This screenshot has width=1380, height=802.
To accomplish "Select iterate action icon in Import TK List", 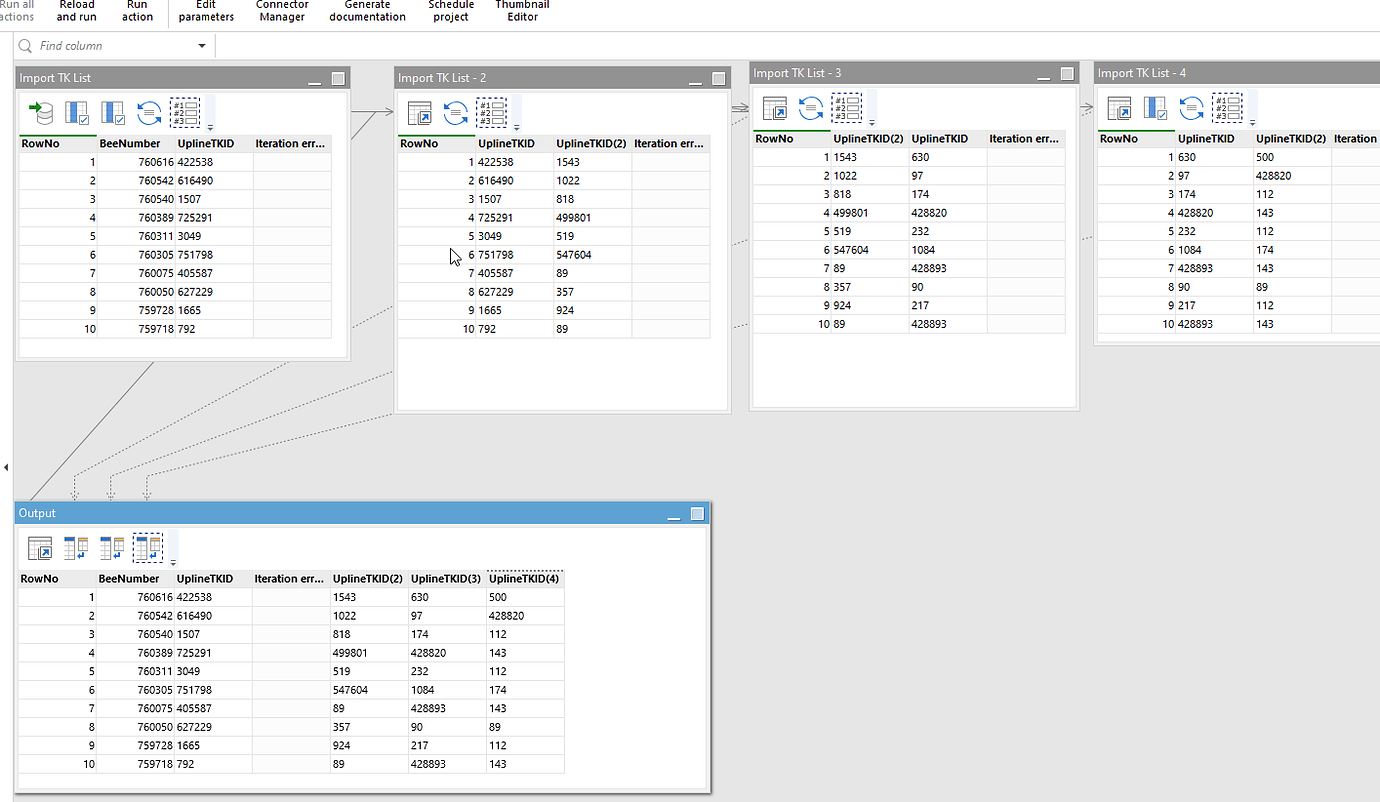I will [x=149, y=112].
